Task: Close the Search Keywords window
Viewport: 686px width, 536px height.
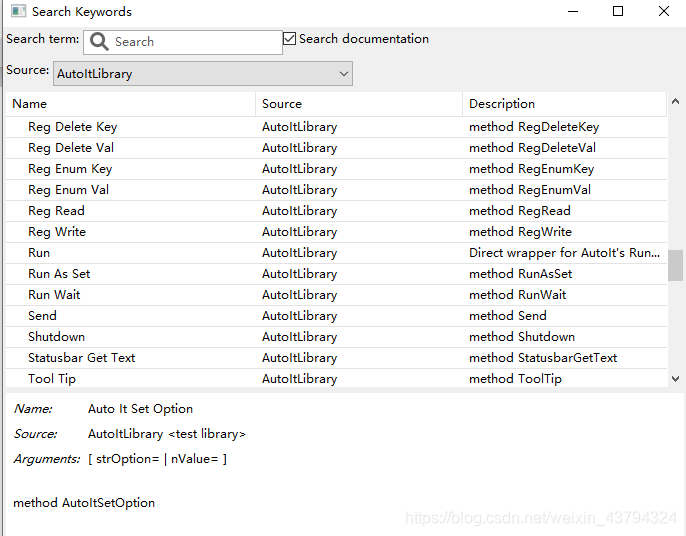Action: click(664, 11)
